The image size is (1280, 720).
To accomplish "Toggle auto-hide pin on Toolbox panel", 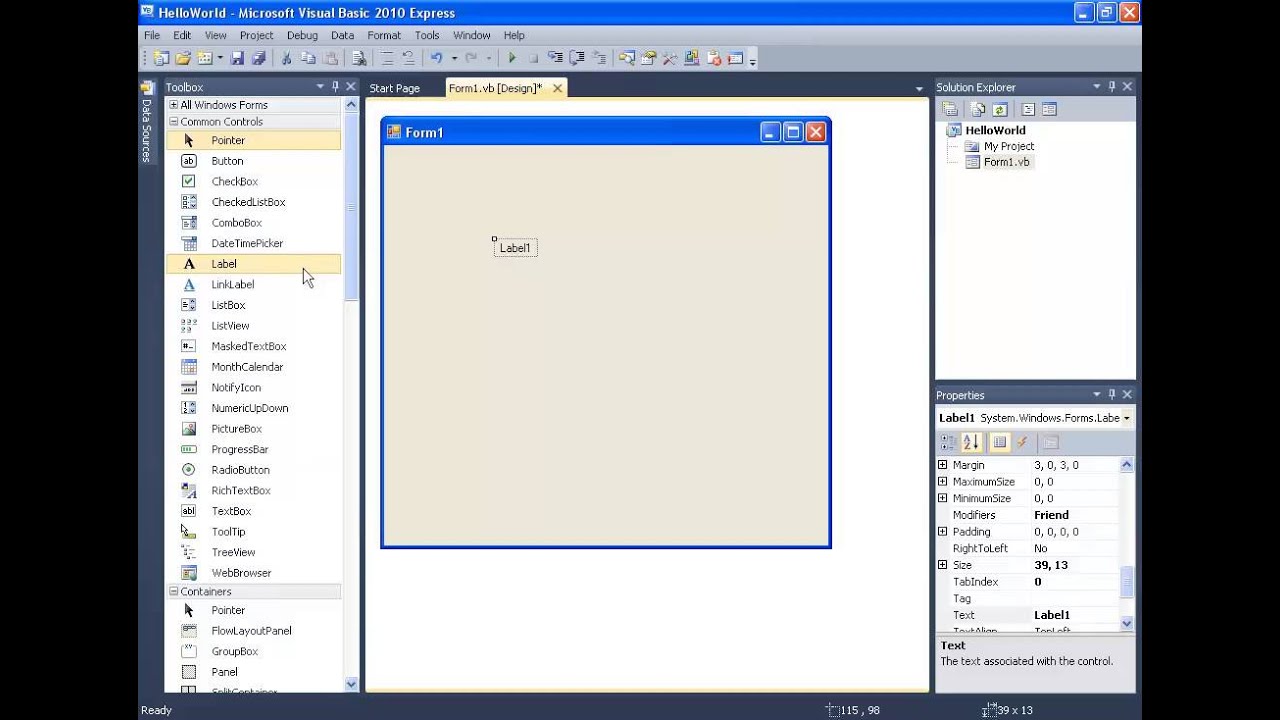I will click(335, 87).
